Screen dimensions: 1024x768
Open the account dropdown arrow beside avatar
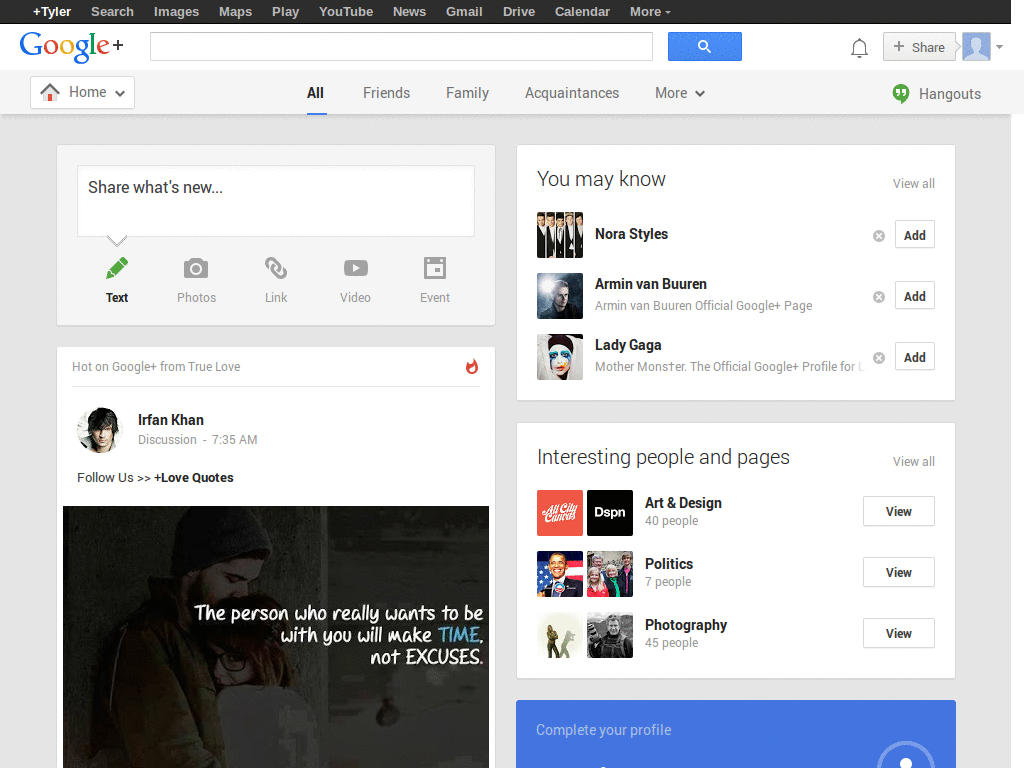(x=999, y=47)
